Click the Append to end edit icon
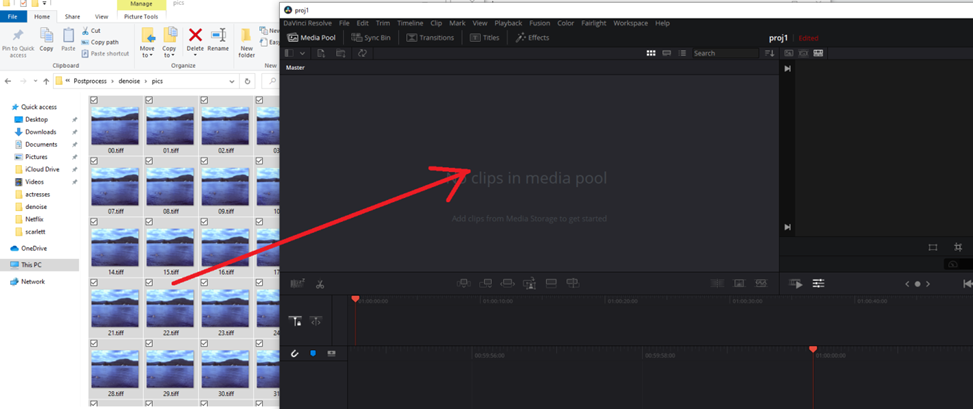The image size is (973, 409). pyautogui.click(x=486, y=284)
